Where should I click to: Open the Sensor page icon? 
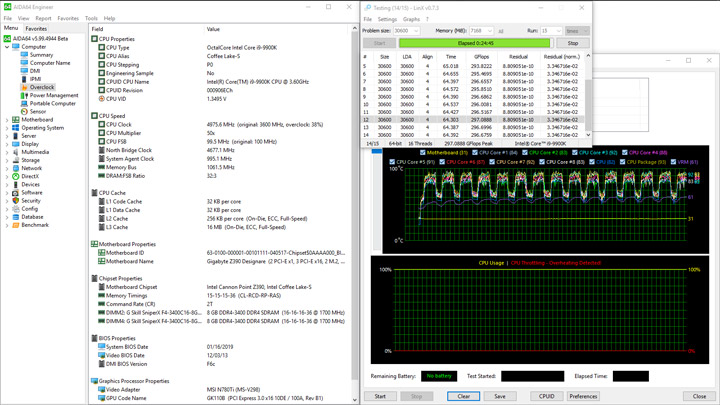pos(25,111)
